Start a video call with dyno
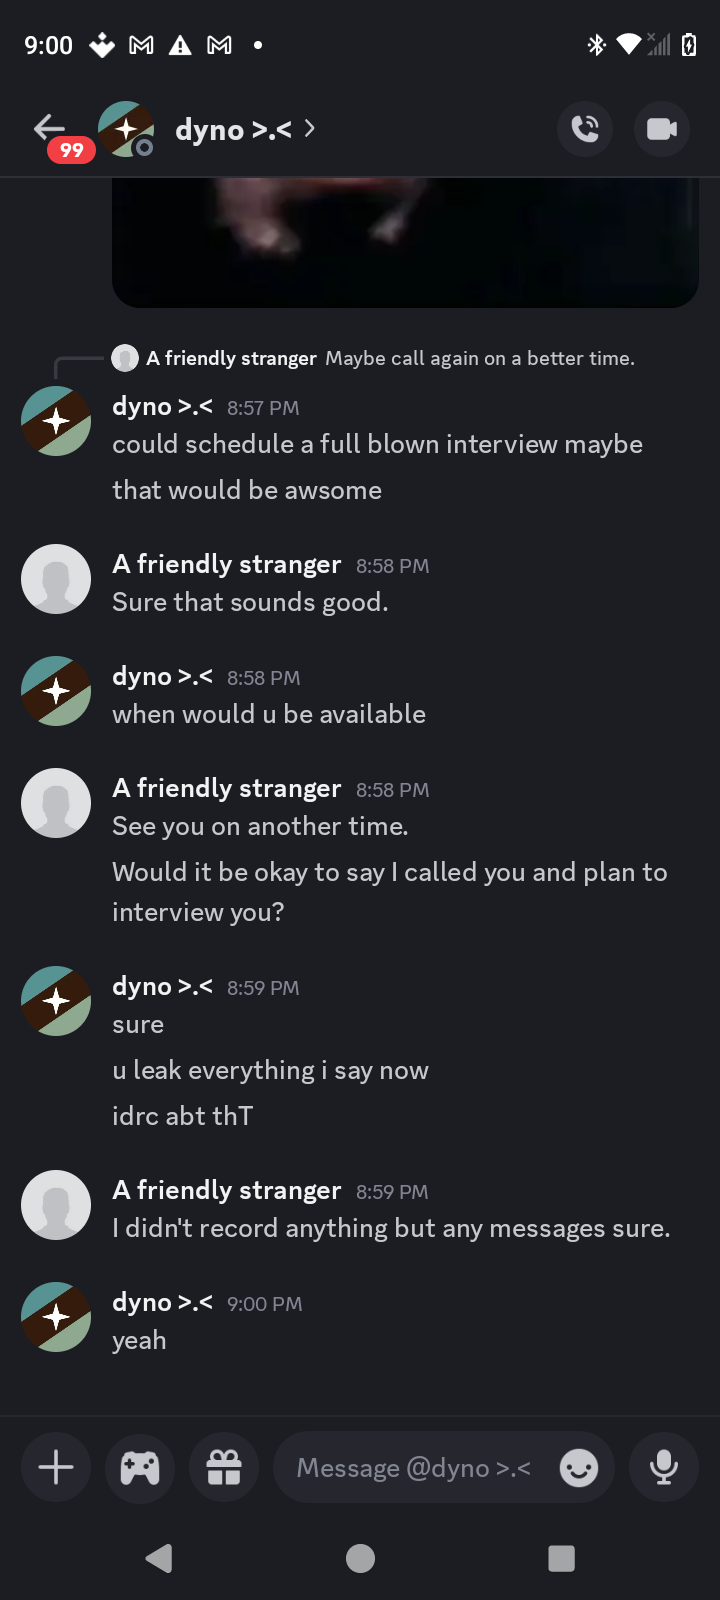The width and height of the screenshot is (720, 1600). point(661,129)
